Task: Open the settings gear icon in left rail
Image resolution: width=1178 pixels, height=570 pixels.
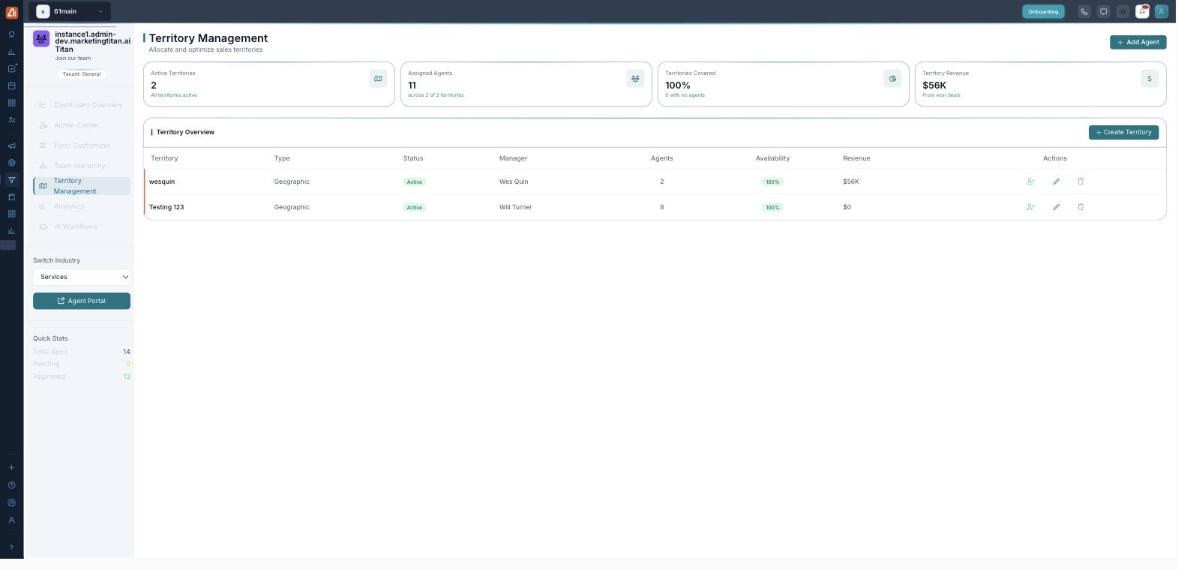Action: (11, 502)
